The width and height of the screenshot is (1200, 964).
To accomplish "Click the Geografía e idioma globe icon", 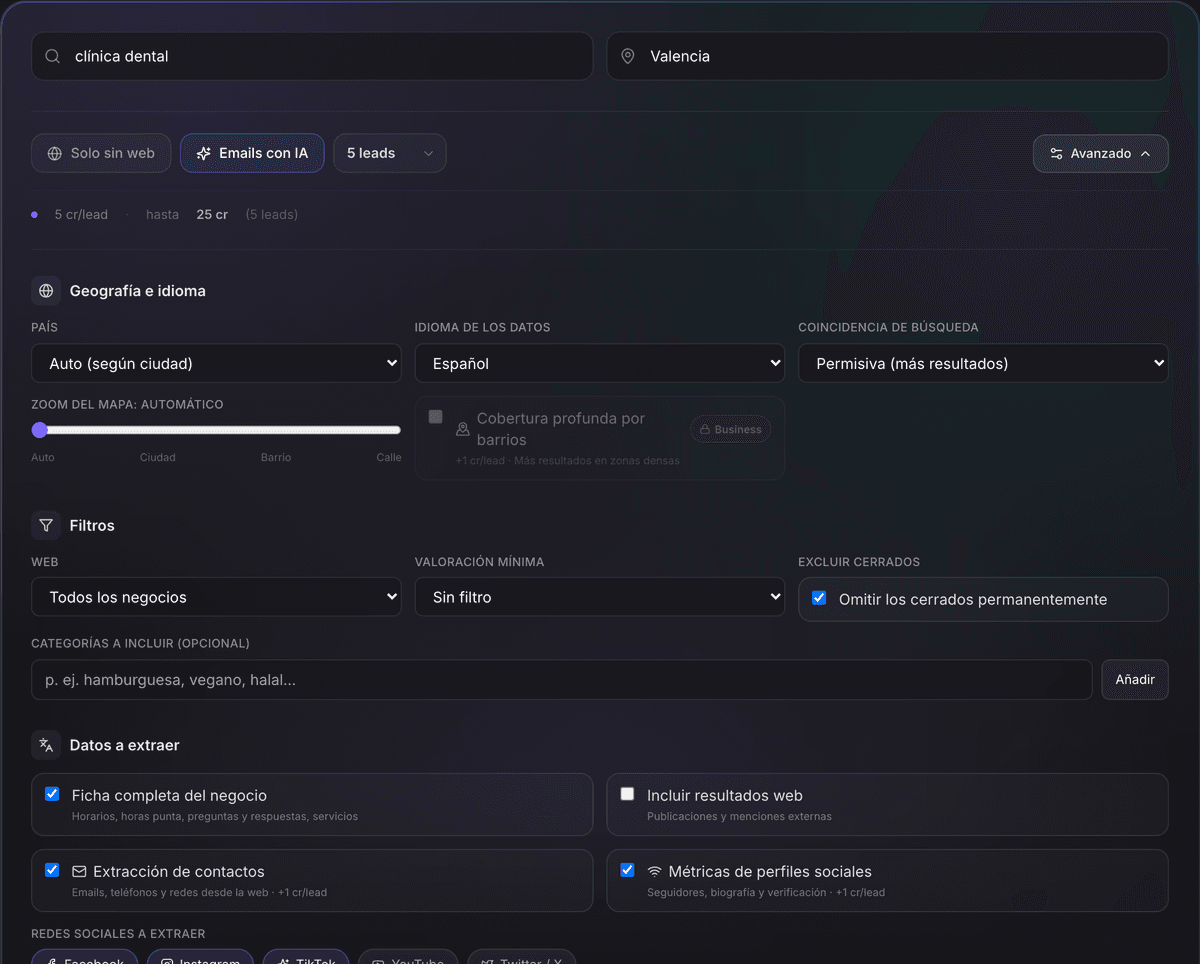I will (x=46, y=291).
